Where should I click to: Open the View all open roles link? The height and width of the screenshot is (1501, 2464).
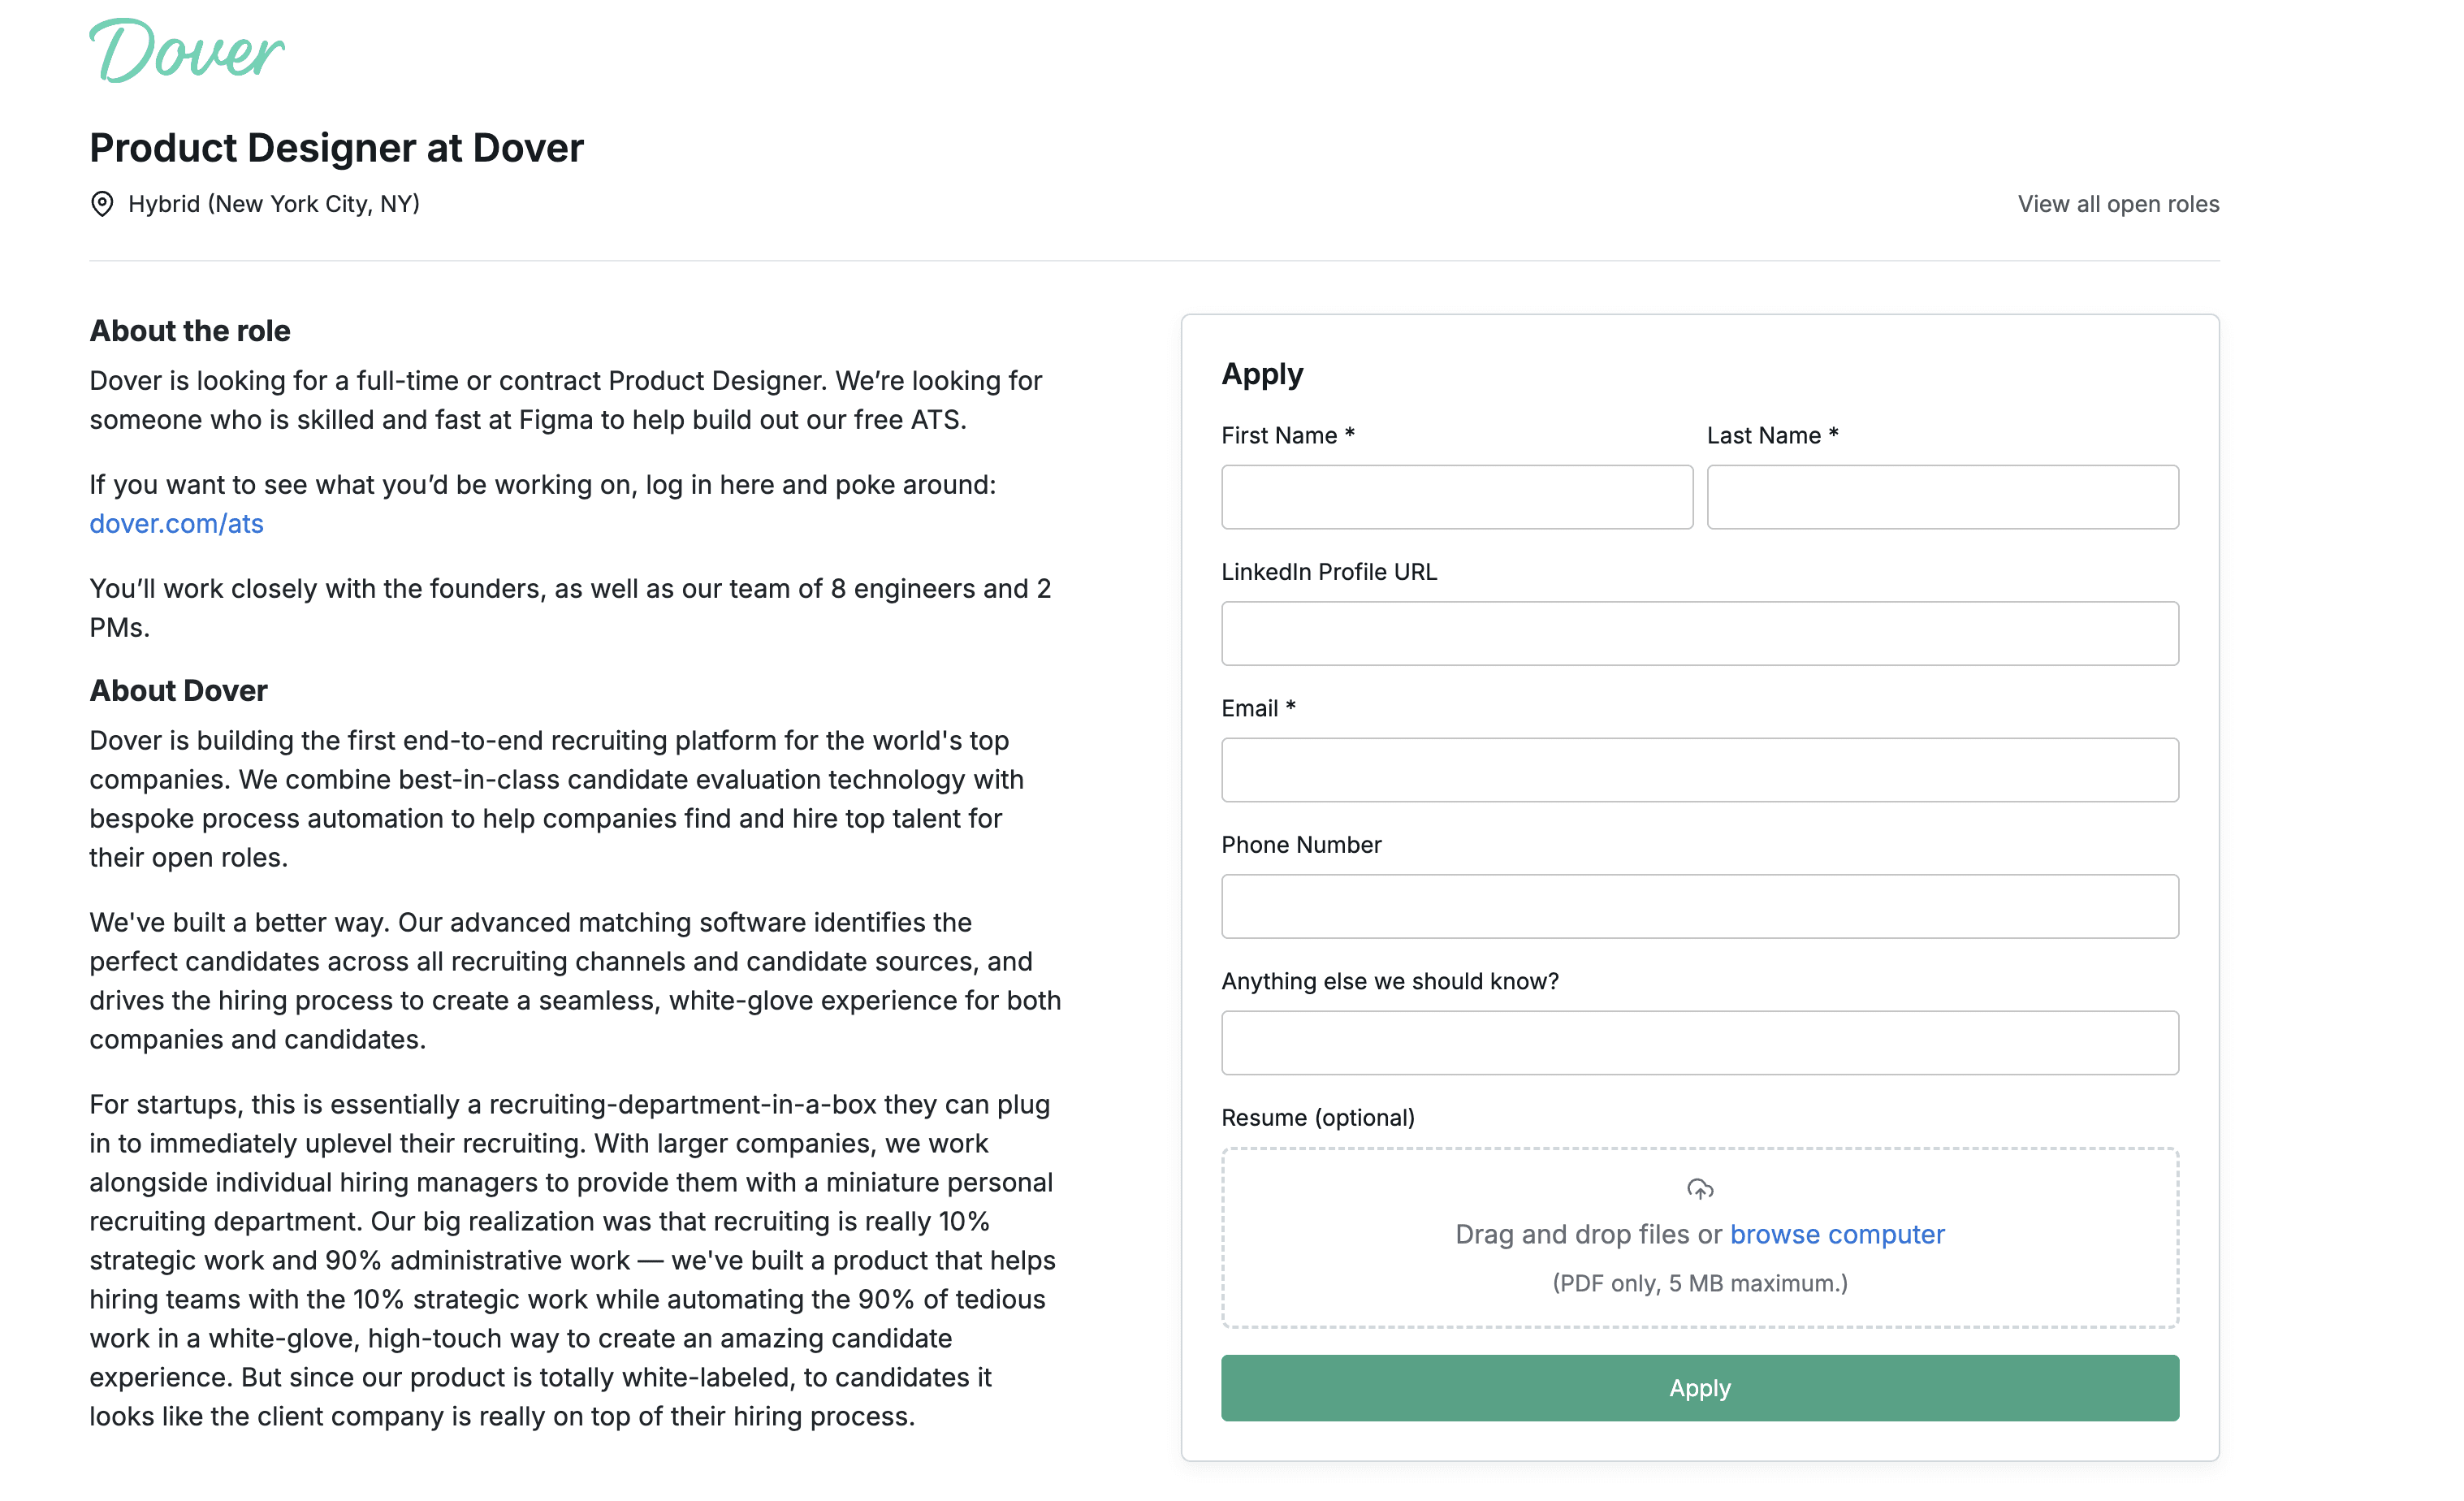(2117, 204)
